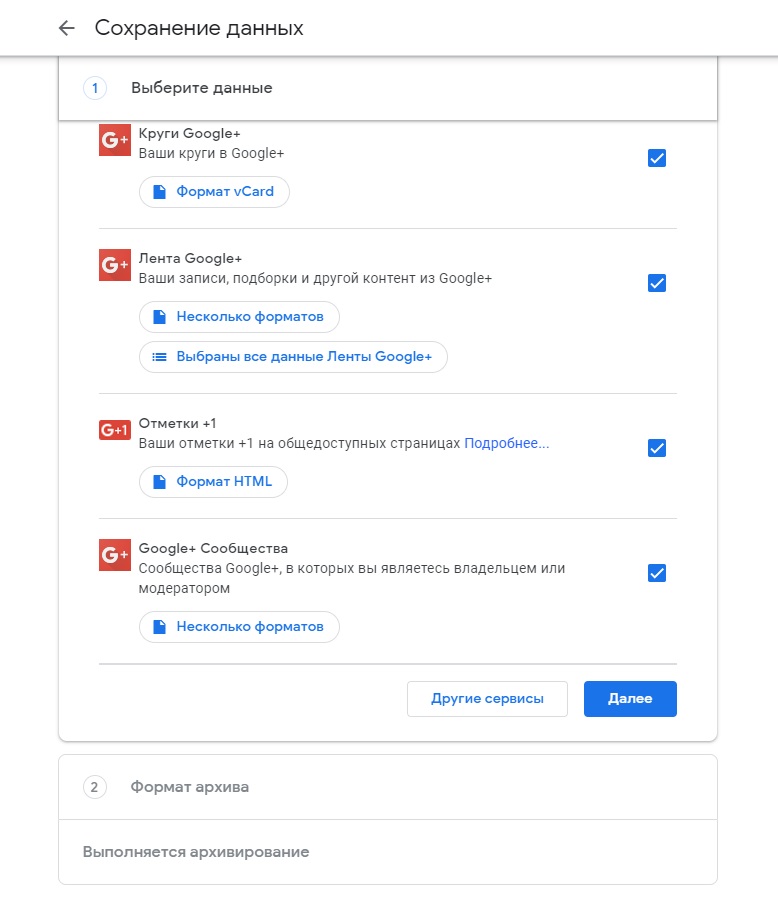The width and height of the screenshot is (778, 907).
Task: Uncheck the Лента Google+ checkbox
Action: click(x=657, y=283)
